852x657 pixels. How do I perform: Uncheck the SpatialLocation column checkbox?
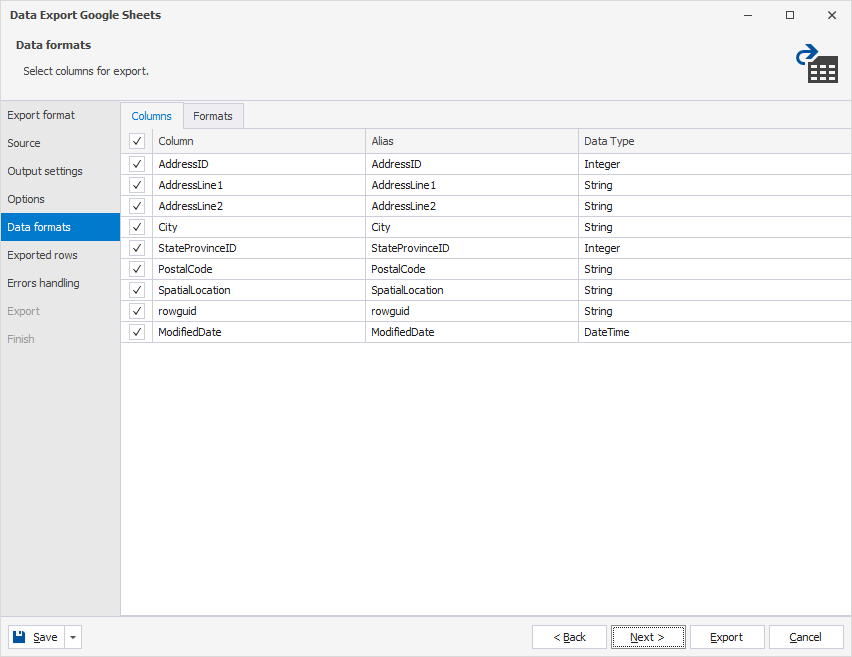137,290
